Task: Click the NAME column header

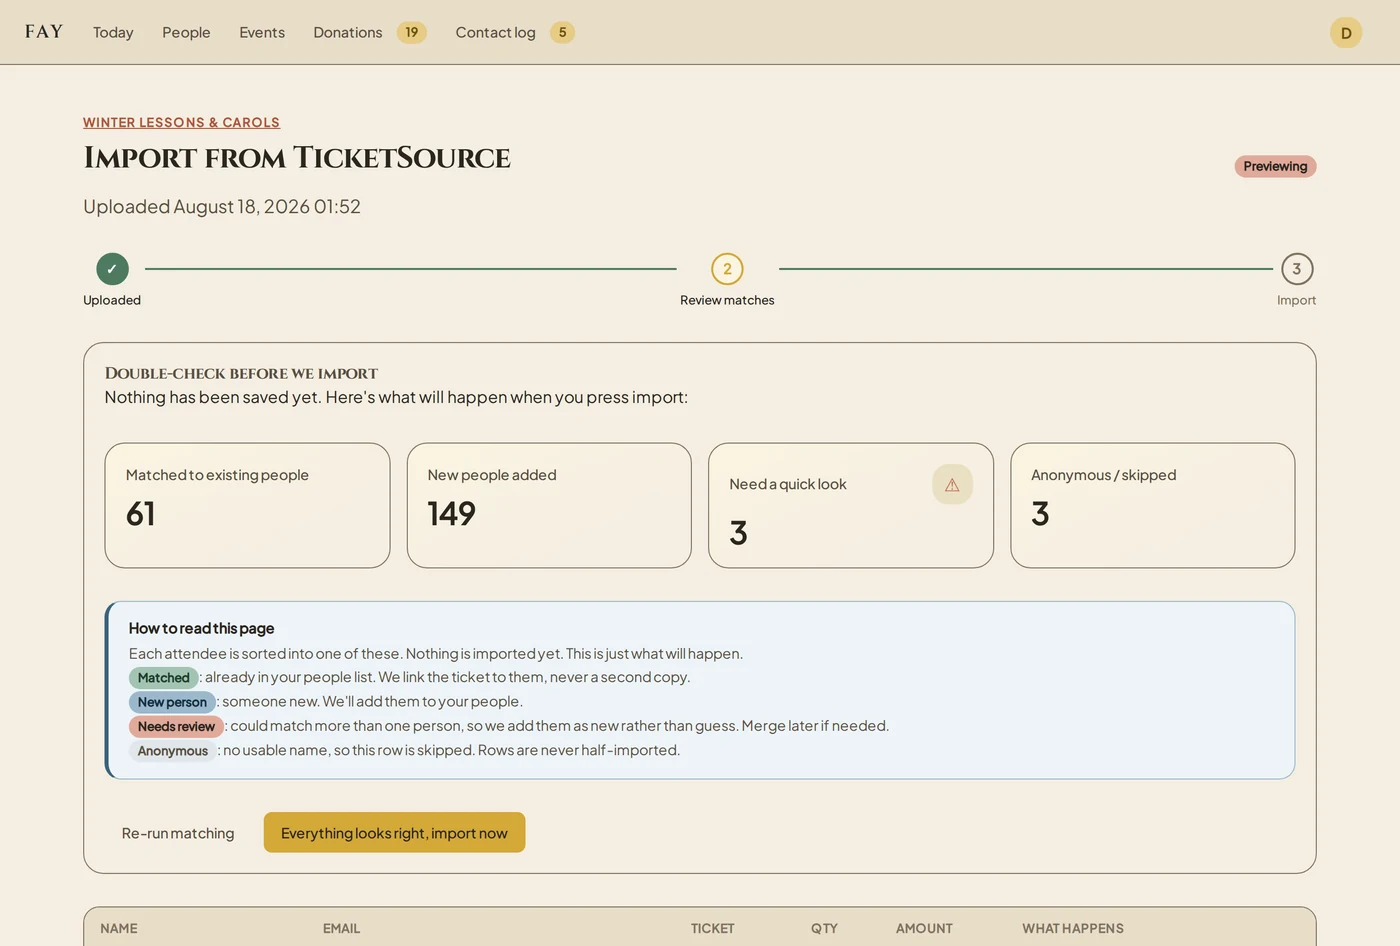Action: (x=119, y=928)
